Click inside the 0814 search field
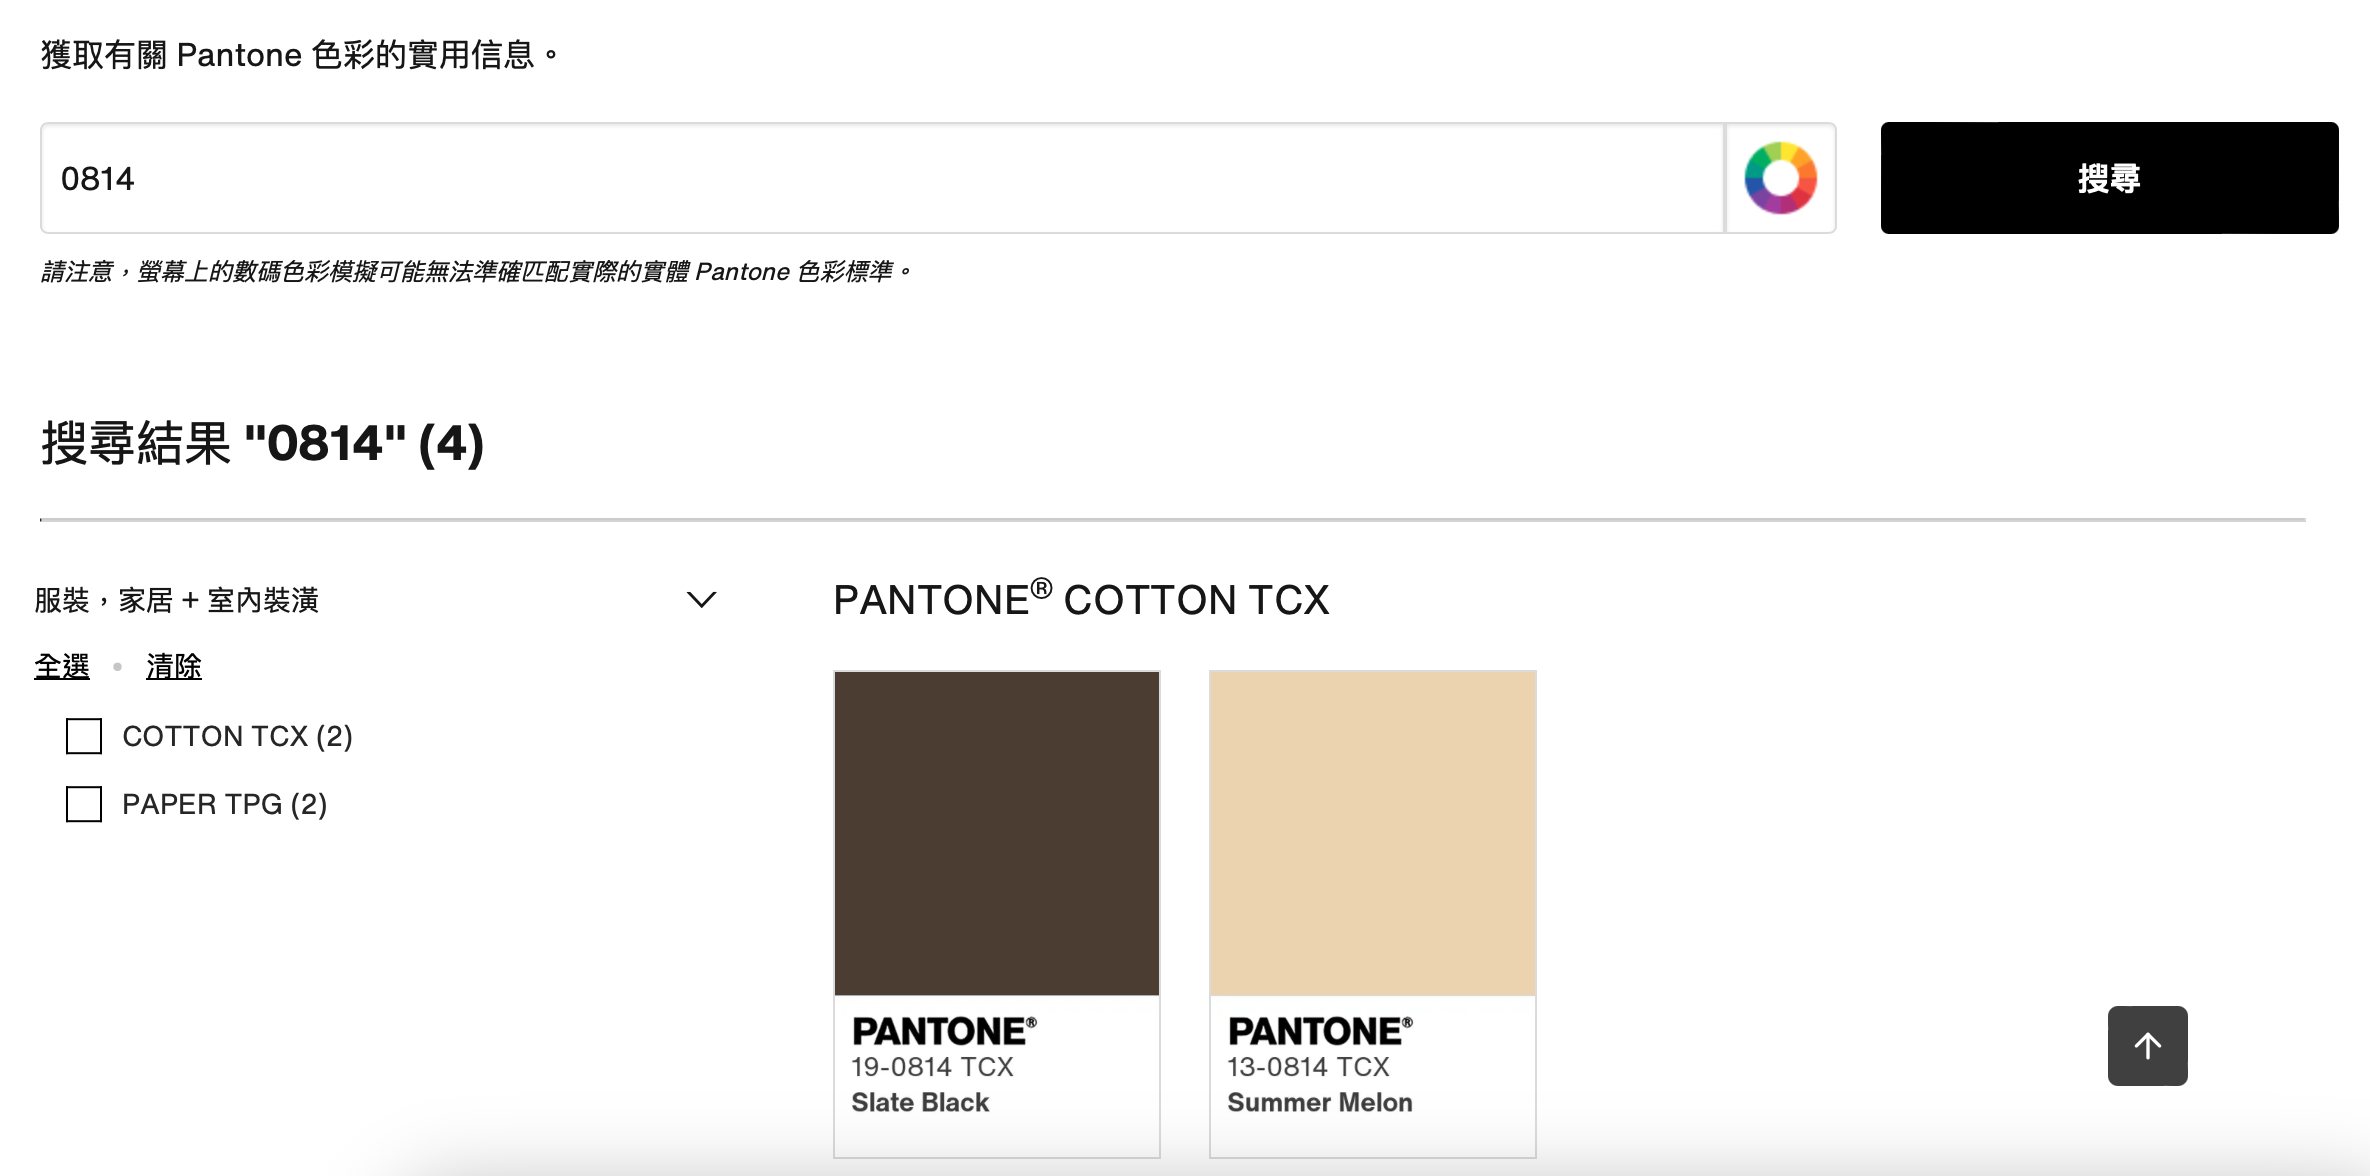Viewport: 2370px width, 1176px height. (880, 178)
